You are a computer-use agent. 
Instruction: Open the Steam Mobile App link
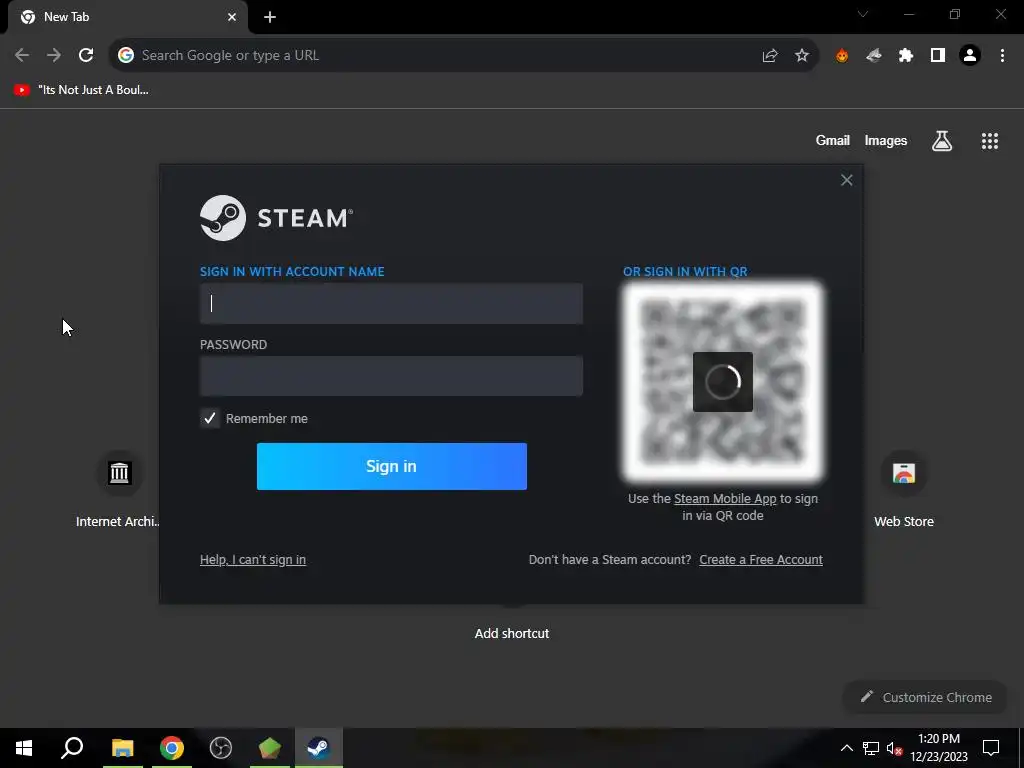point(725,498)
